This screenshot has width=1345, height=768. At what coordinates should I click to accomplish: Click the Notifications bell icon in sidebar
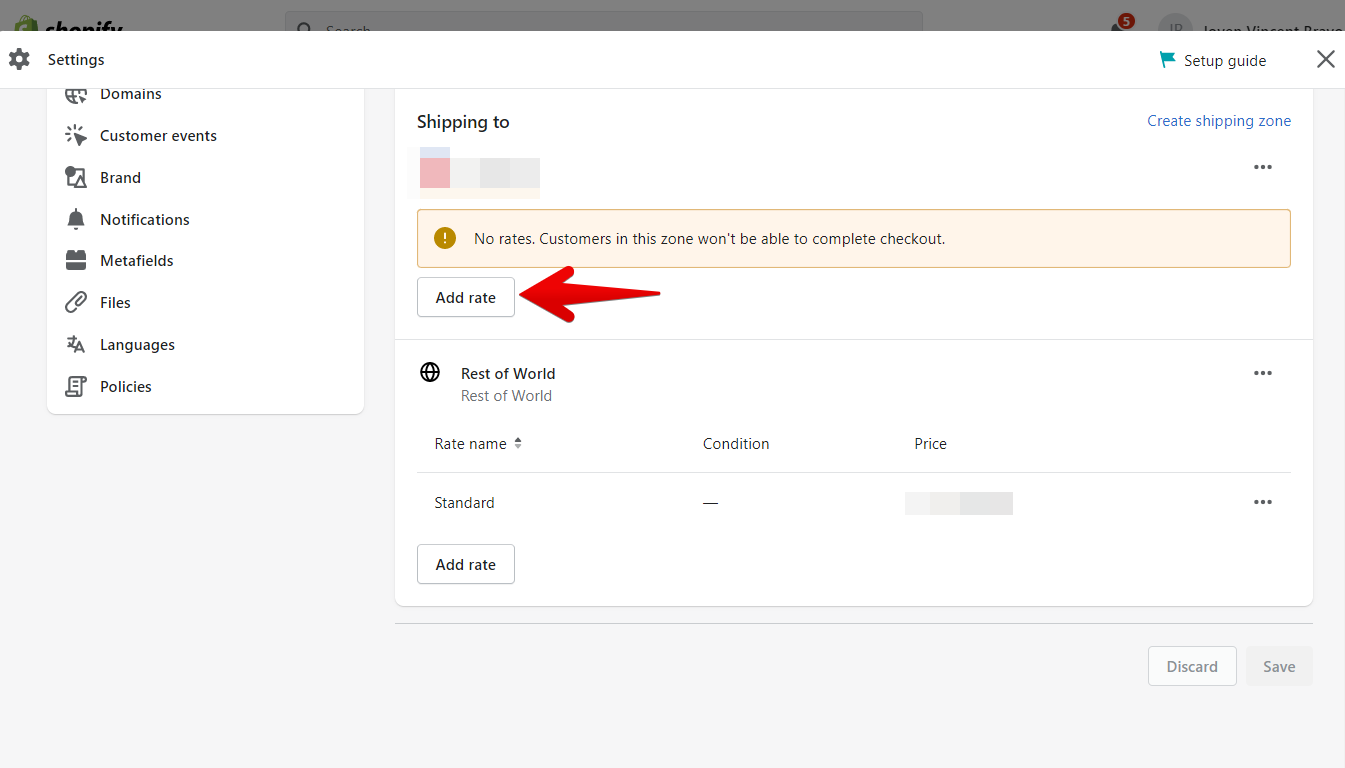(76, 219)
